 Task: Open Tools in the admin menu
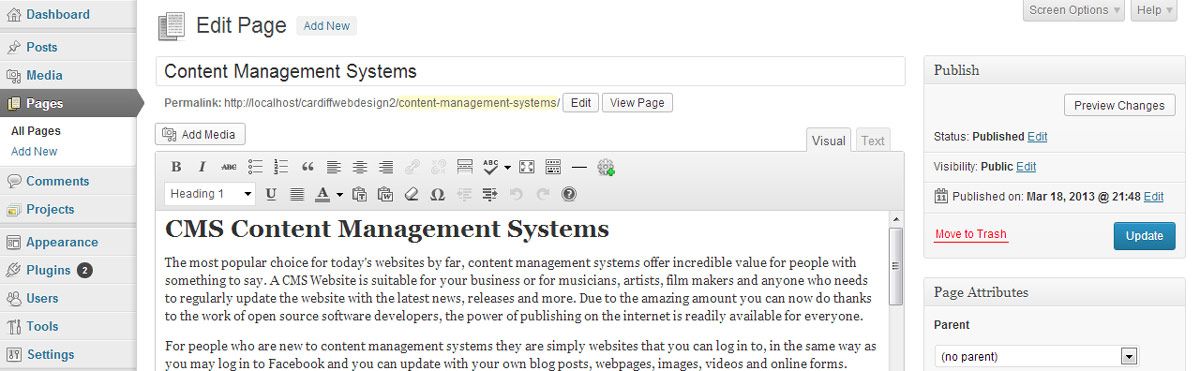click(x=68, y=326)
